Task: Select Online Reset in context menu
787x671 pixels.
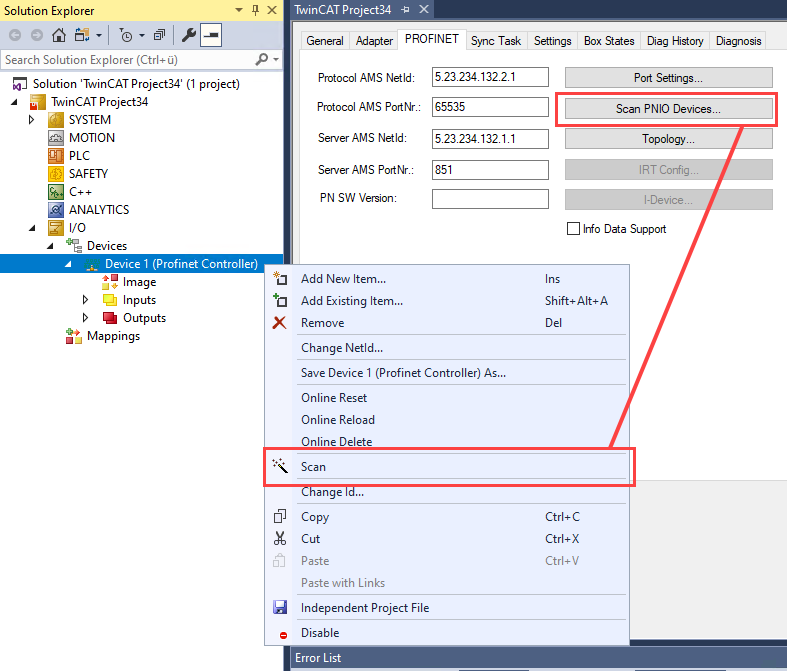Action: coord(334,398)
